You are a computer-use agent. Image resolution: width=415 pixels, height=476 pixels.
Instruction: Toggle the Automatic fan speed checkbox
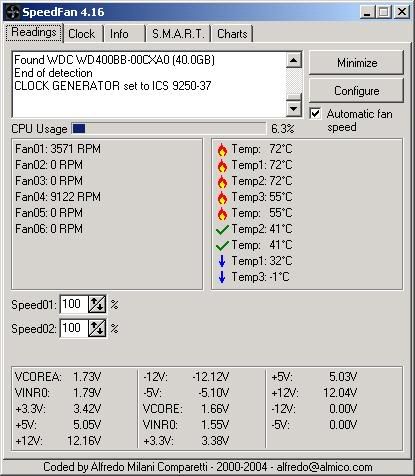(x=315, y=114)
